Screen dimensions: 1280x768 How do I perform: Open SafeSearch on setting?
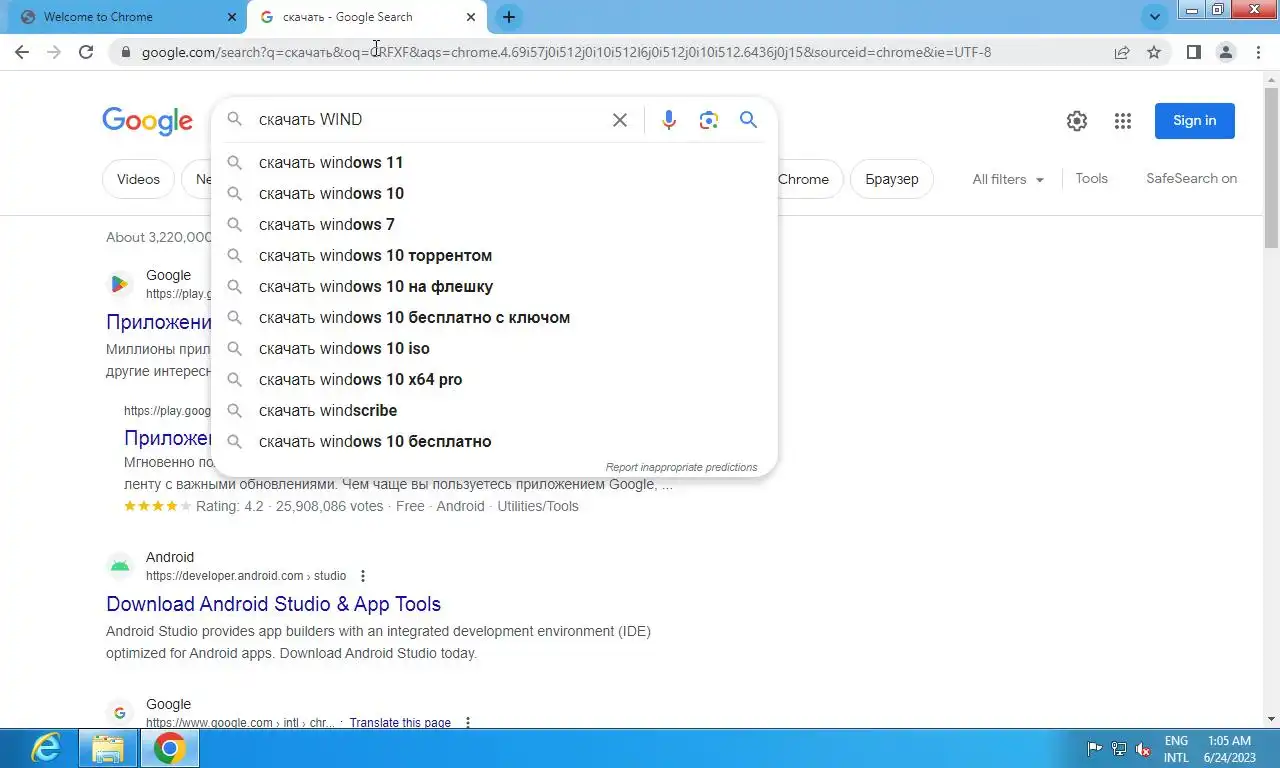[x=1191, y=178]
